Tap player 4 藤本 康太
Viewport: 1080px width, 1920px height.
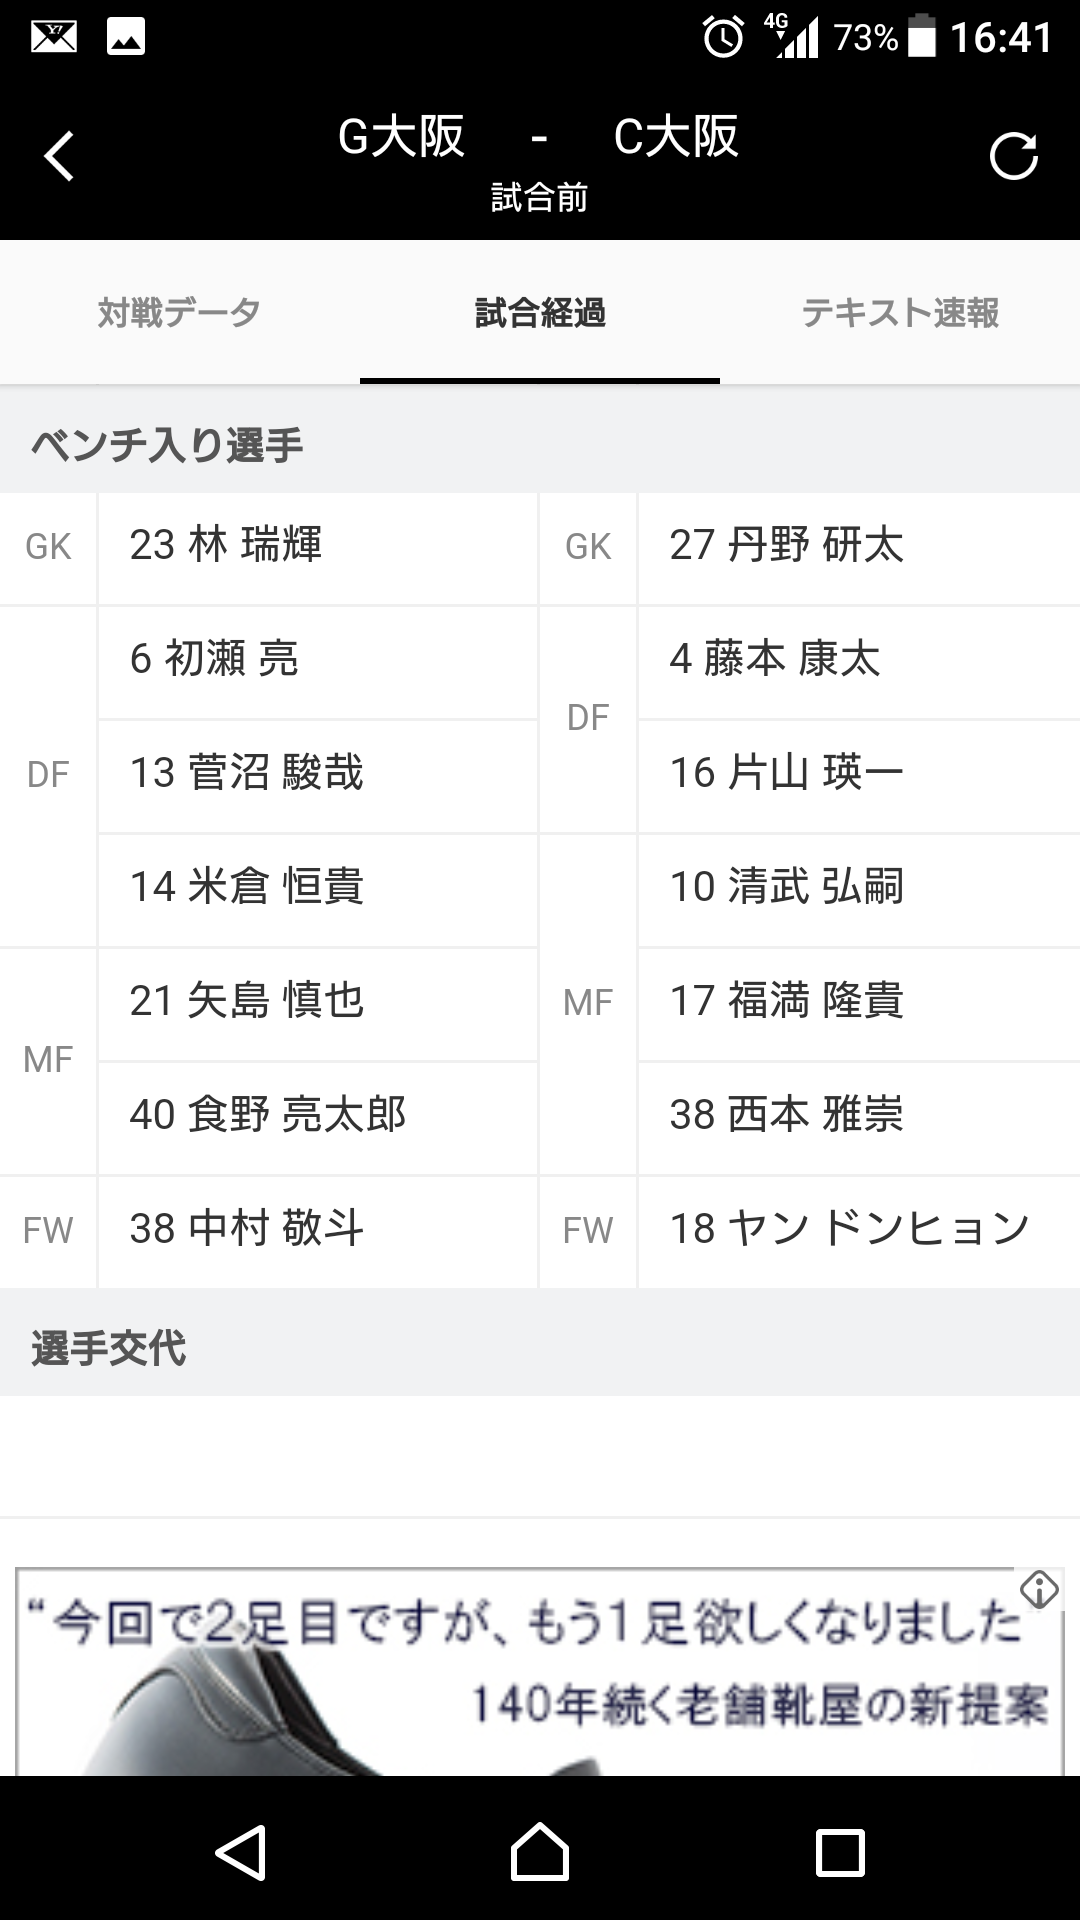click(x=775, y=660)
